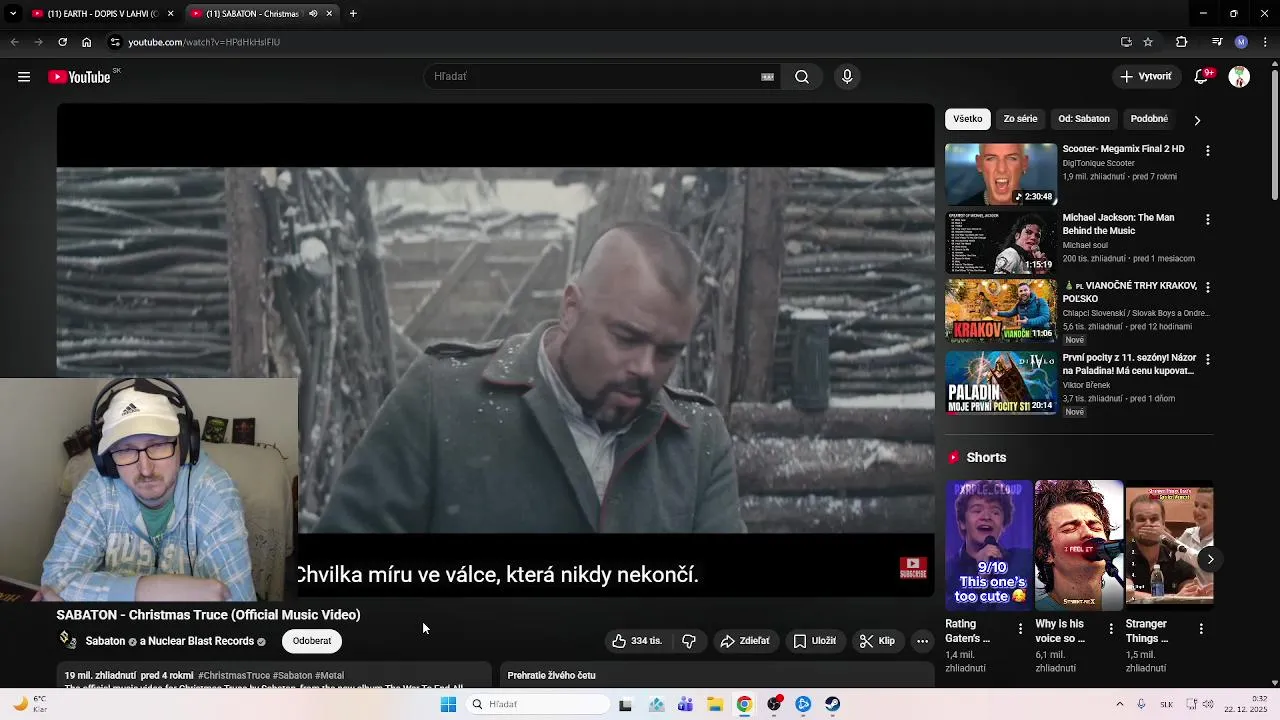
Task: Click the Zdieľať share button
Action: pyautogui.click(x=745, y=641)
